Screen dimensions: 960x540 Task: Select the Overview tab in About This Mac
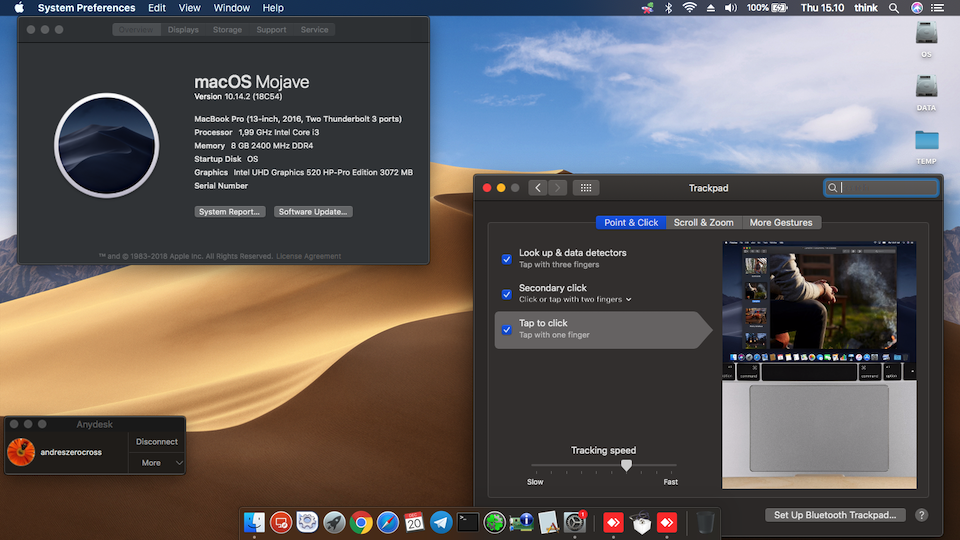pos(136,29)
